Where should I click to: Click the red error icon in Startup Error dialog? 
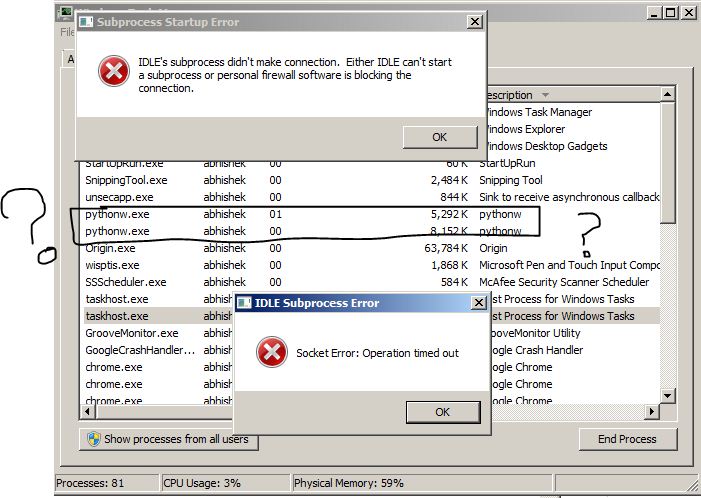(114, 71)
